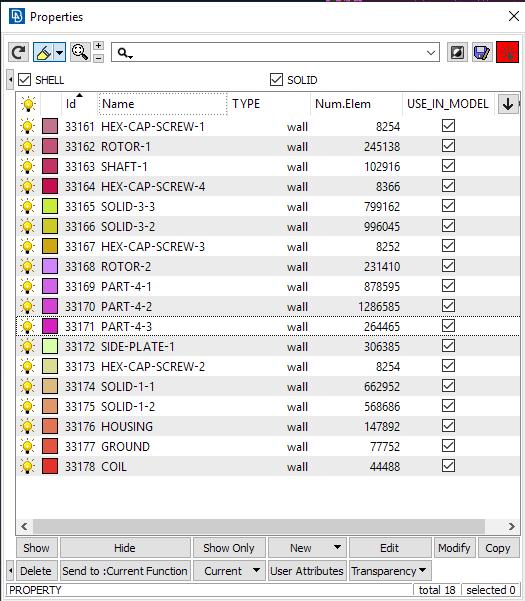The image size is (525, 601).
Task: Click the red pick-from-screen icon
Action: 507,52
